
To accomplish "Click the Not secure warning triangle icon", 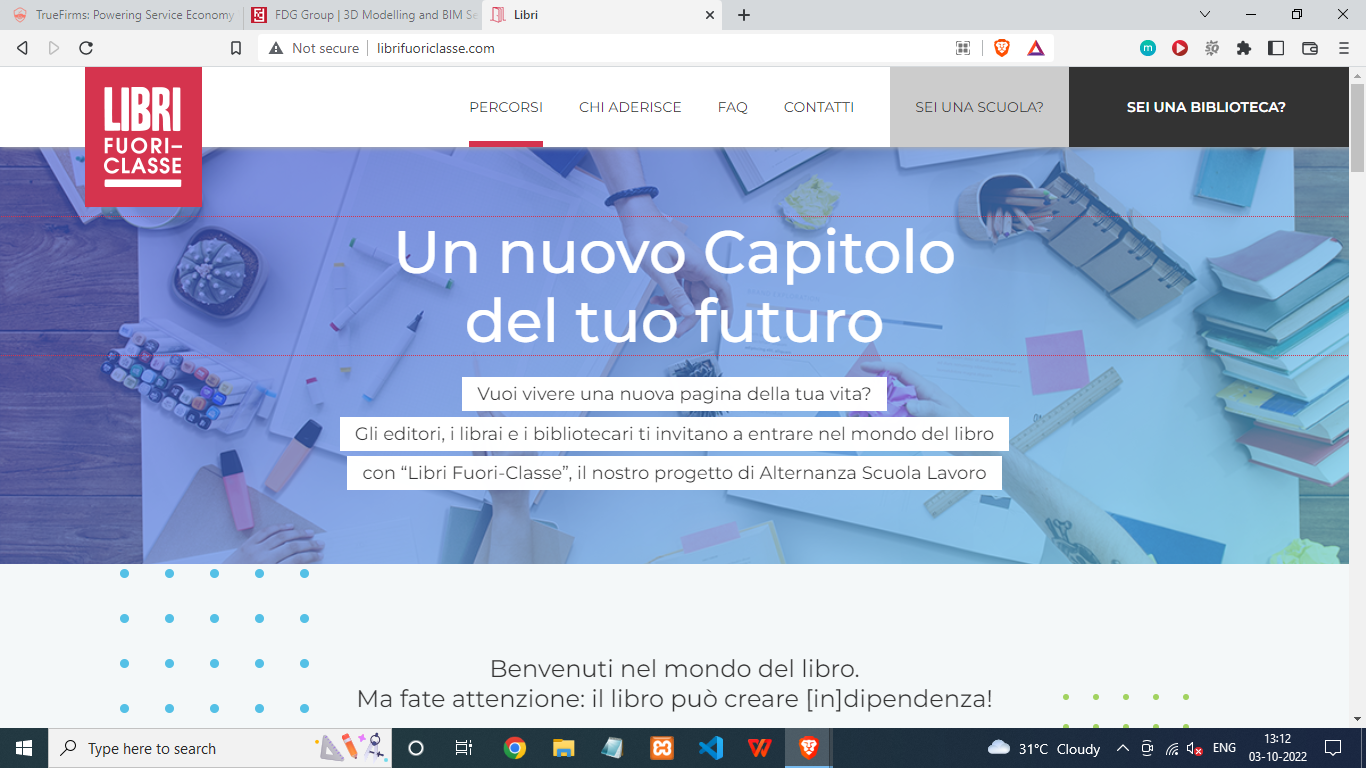I will pos(276,48).
